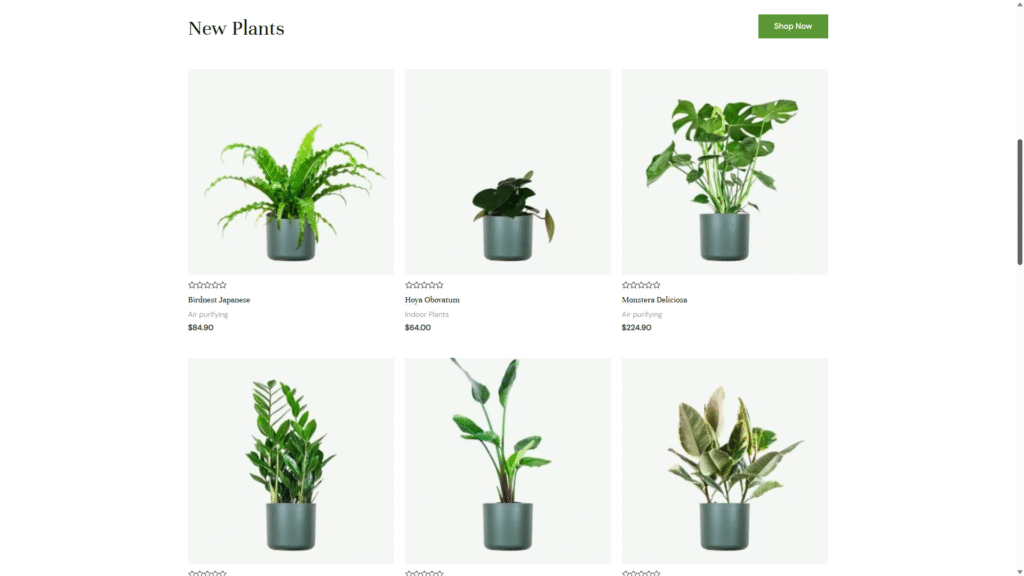Click the green Shop Now button
This screenshot has height=576, width=1024.
pos(793,26)
